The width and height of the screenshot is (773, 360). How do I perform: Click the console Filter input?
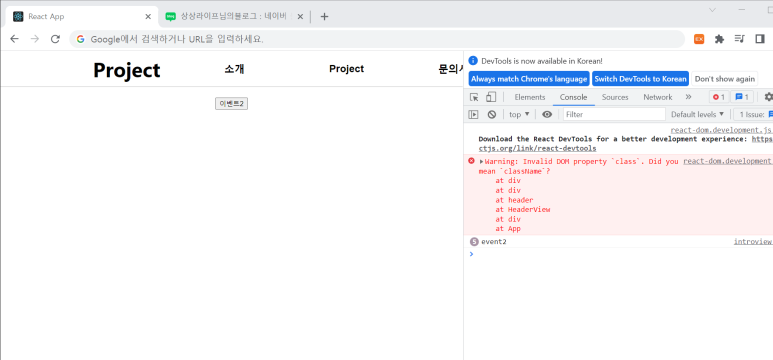614,114
